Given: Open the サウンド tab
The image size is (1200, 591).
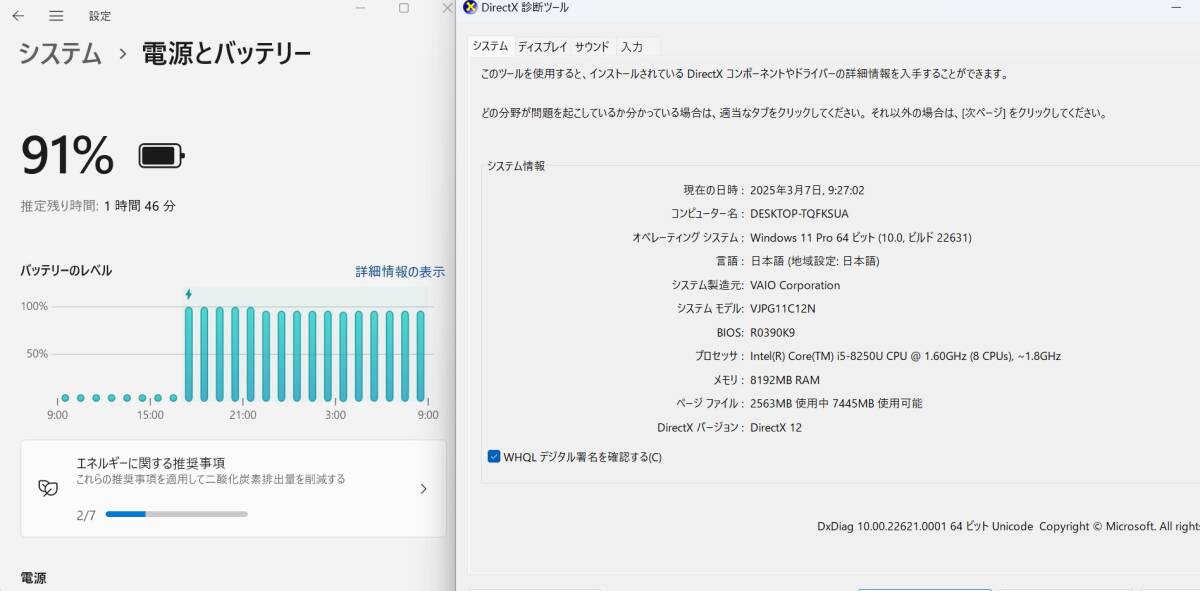Looking at the screenshot, I should click(592, 47).
